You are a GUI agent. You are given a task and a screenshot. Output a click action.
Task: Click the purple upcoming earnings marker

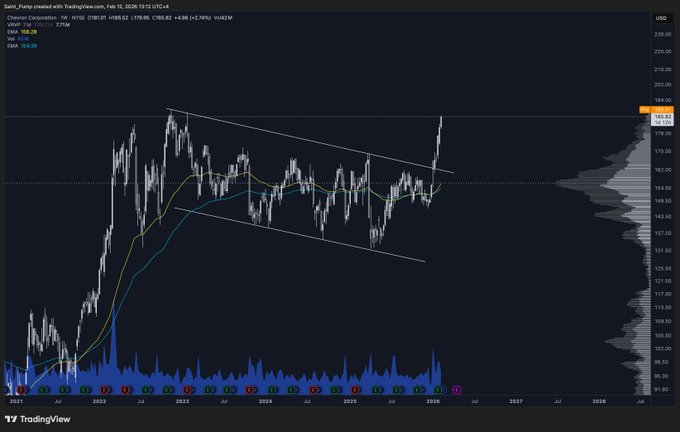457,390
